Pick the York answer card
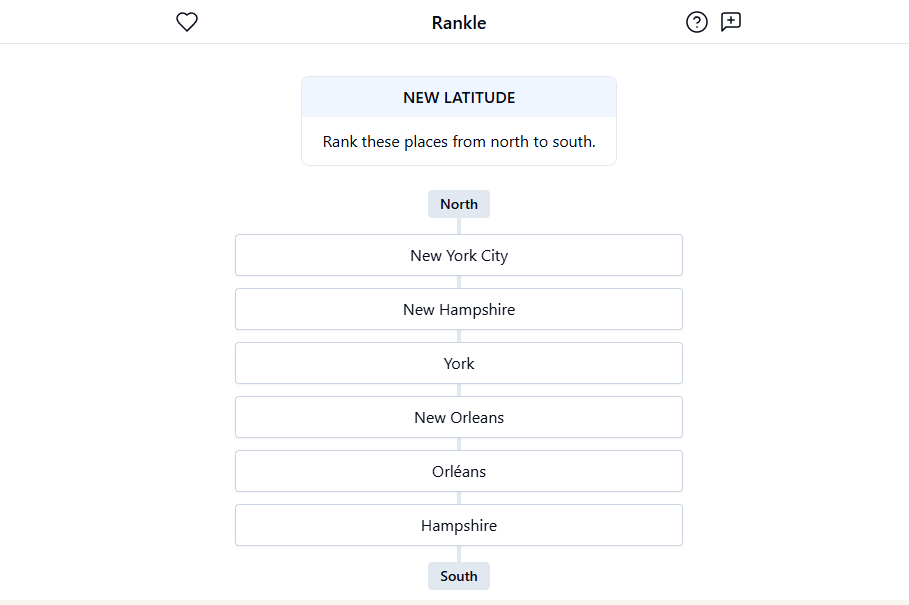Viewport: 909px width, 605px height. click(458, 363)
